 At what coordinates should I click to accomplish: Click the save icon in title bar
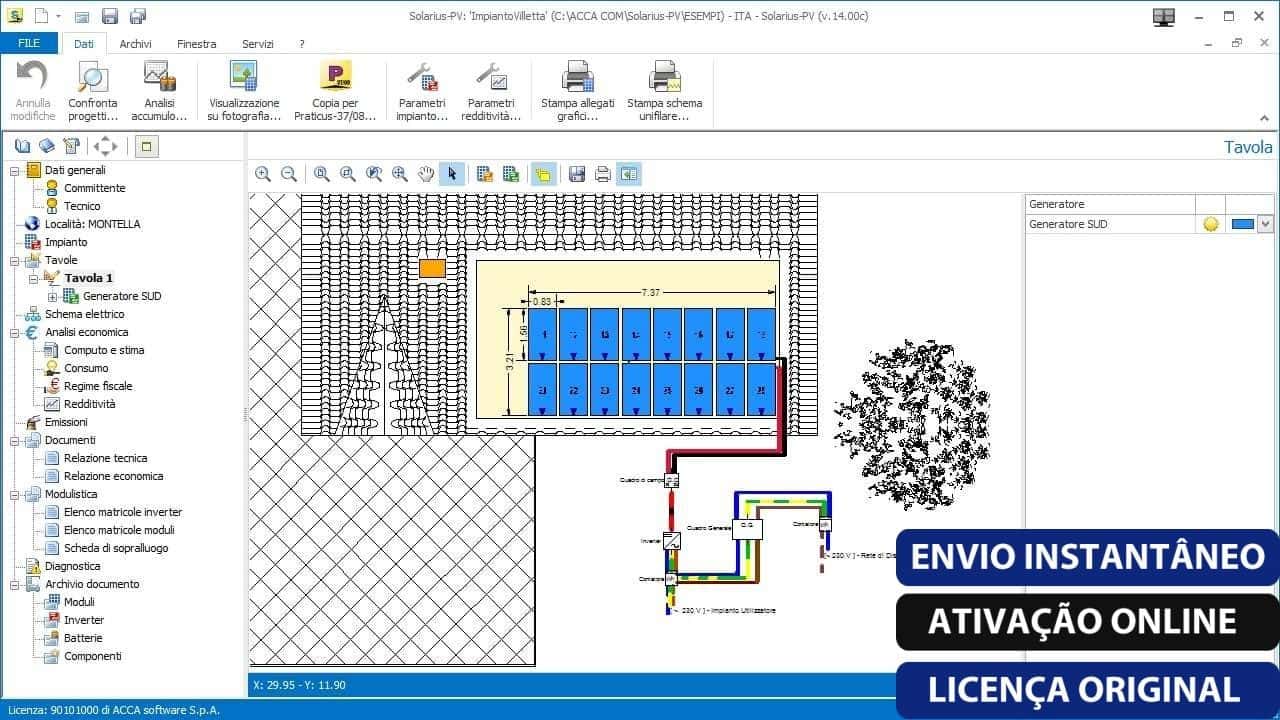click(x=110, y=16)
